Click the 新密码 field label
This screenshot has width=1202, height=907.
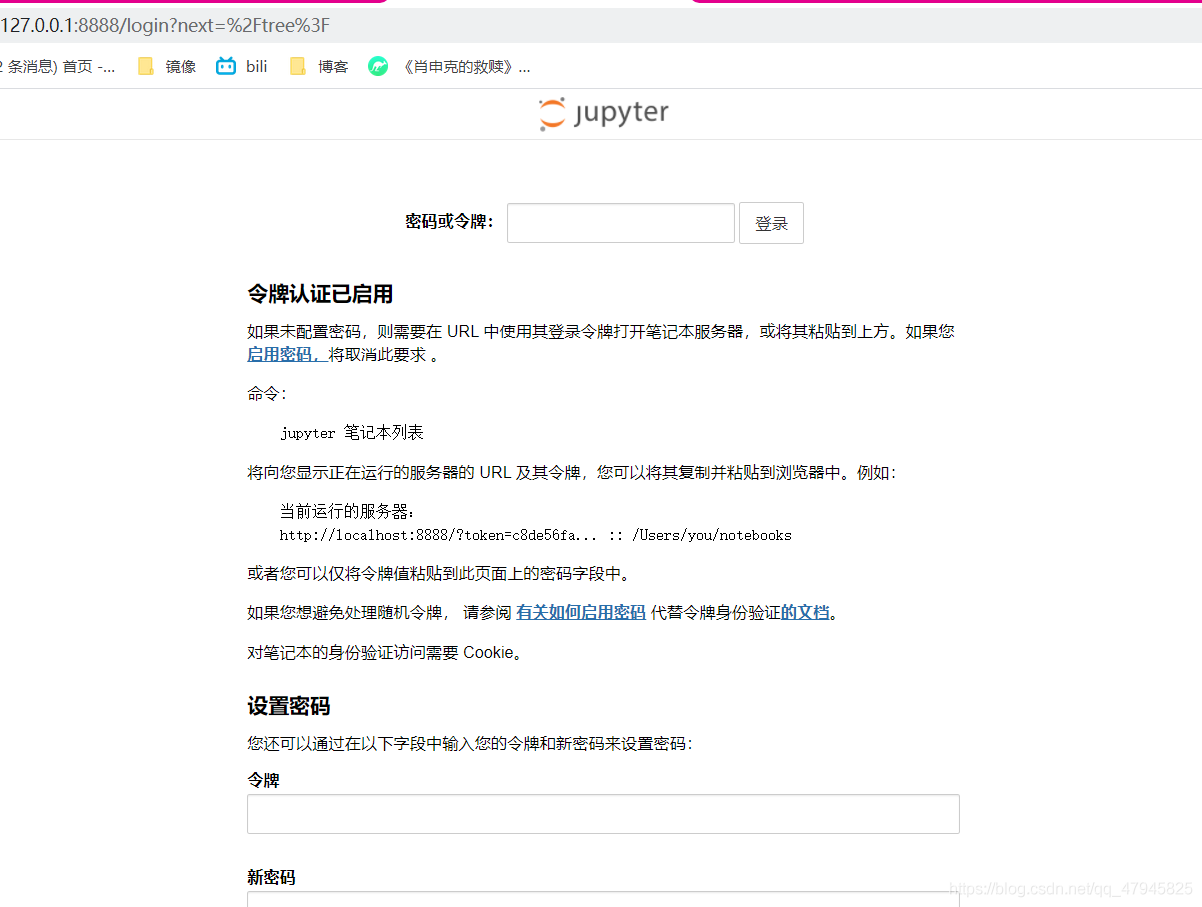(x=271, y=877)
